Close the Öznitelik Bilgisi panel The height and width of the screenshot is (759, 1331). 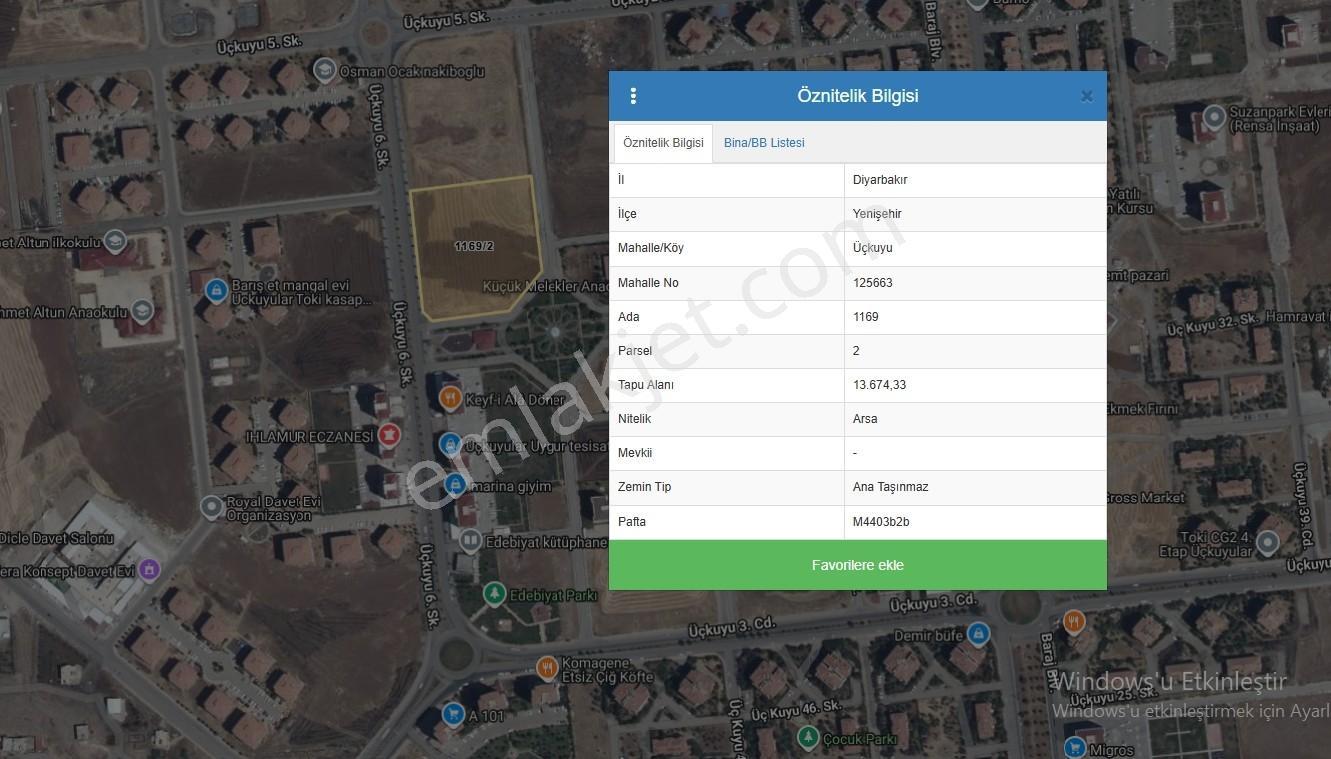click(1087, 97)
